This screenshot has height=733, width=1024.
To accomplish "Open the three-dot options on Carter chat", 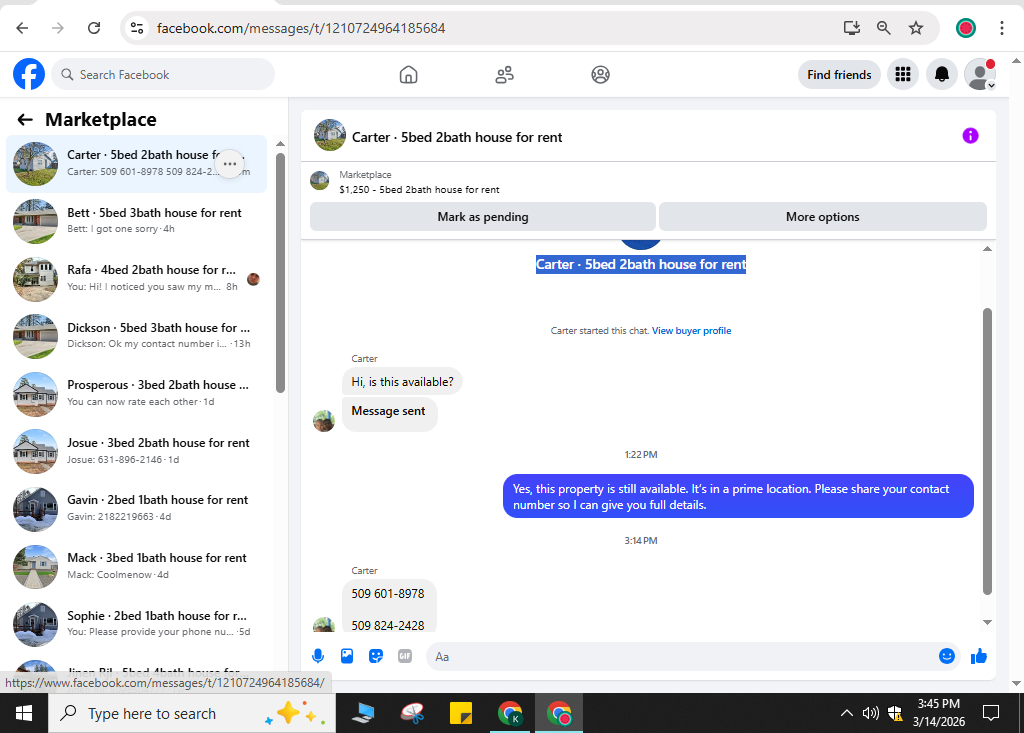I will pyautogui.click(x=230, y=164).
